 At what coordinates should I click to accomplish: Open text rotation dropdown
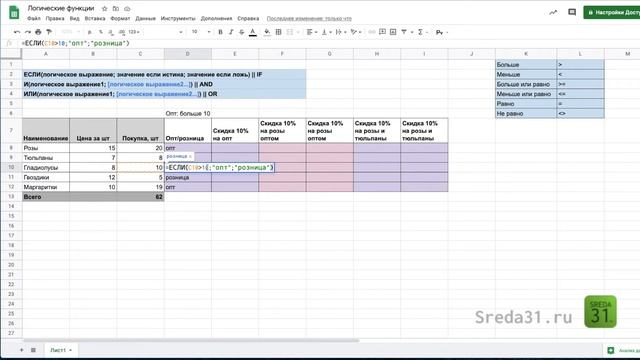pos(356,32)
